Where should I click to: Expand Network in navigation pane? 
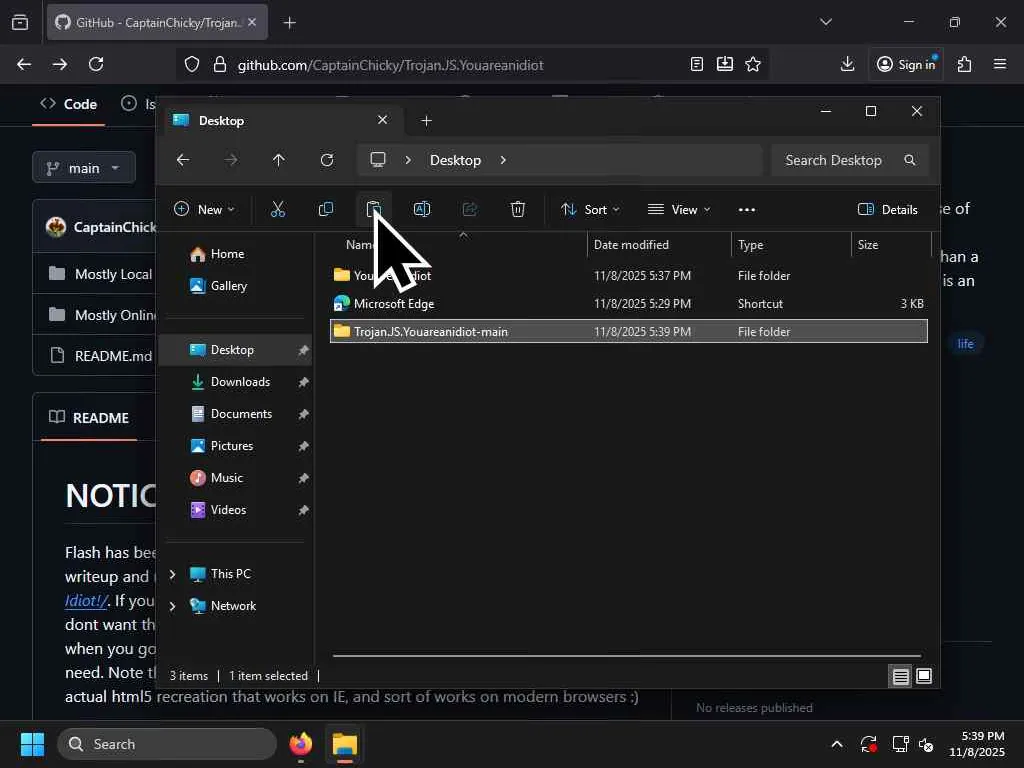pos(172,606)
